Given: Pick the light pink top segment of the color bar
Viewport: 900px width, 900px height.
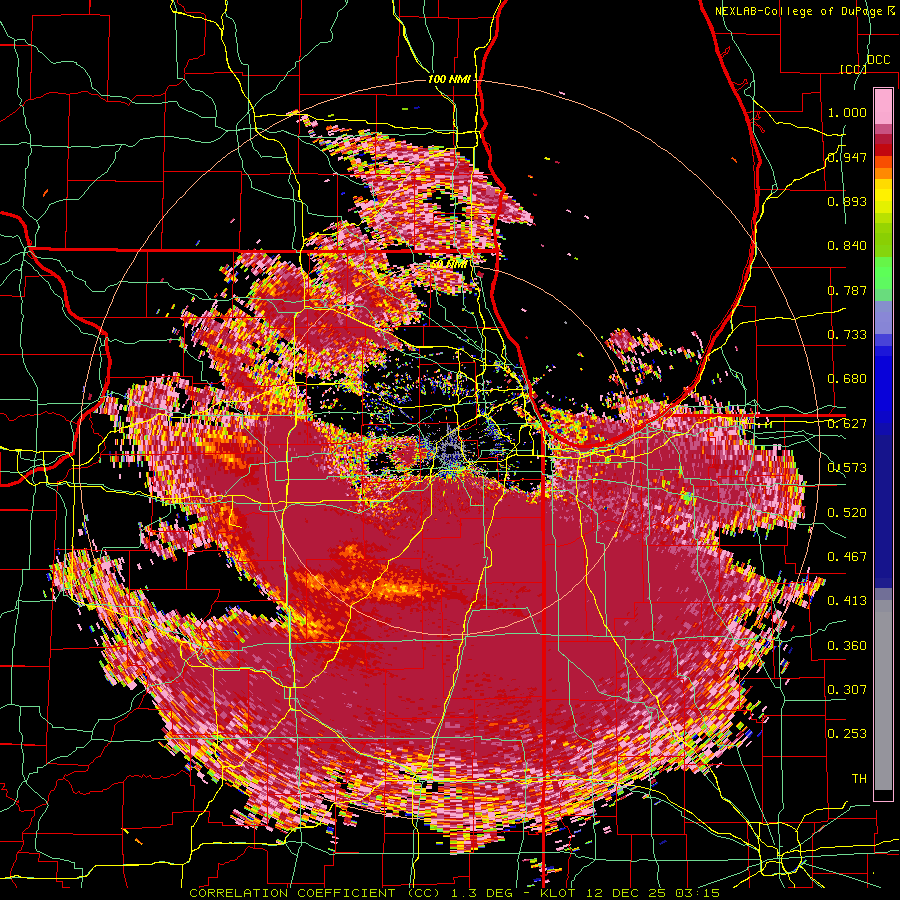Looking at the screenshot, I should tap(883, 106).
